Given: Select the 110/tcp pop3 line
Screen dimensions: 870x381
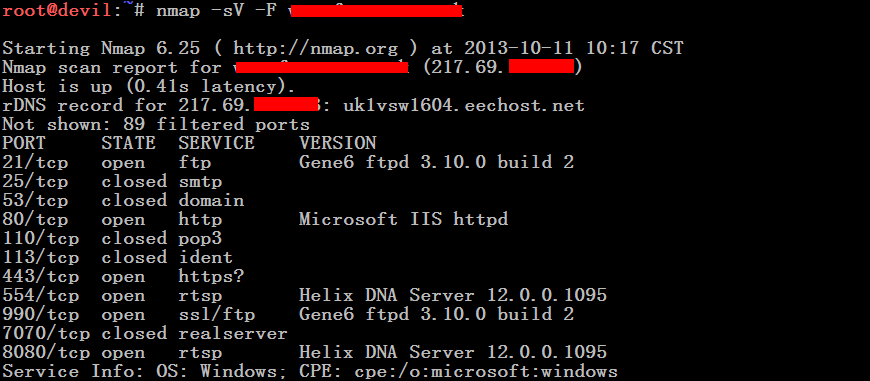Looking at the screenshot, I should (x=112, y=238).
